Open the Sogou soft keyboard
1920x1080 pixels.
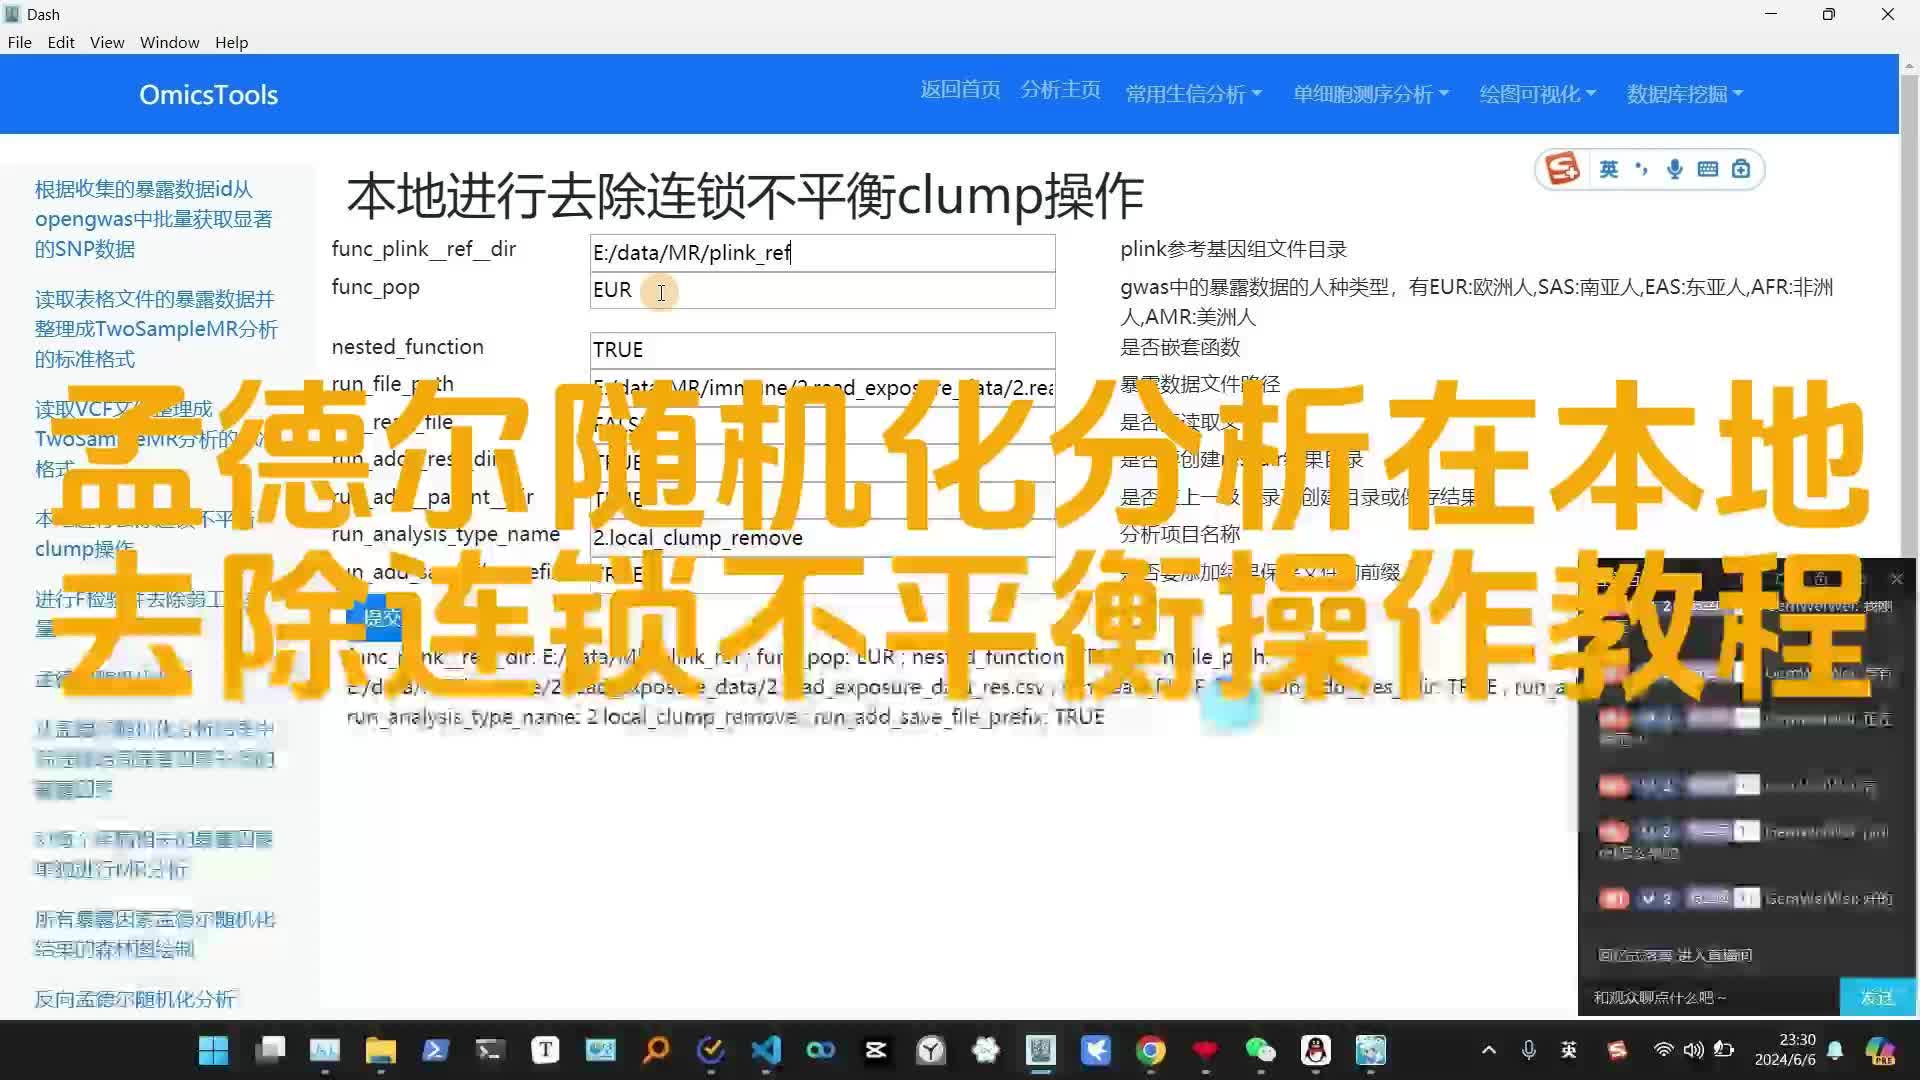(1706, 169)
